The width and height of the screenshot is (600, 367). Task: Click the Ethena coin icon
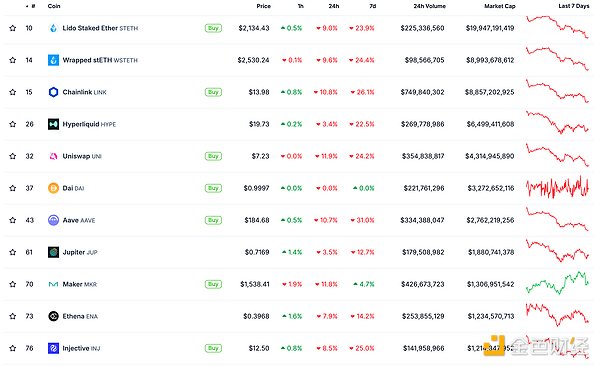pyautogui.click(x=53, y=316)
